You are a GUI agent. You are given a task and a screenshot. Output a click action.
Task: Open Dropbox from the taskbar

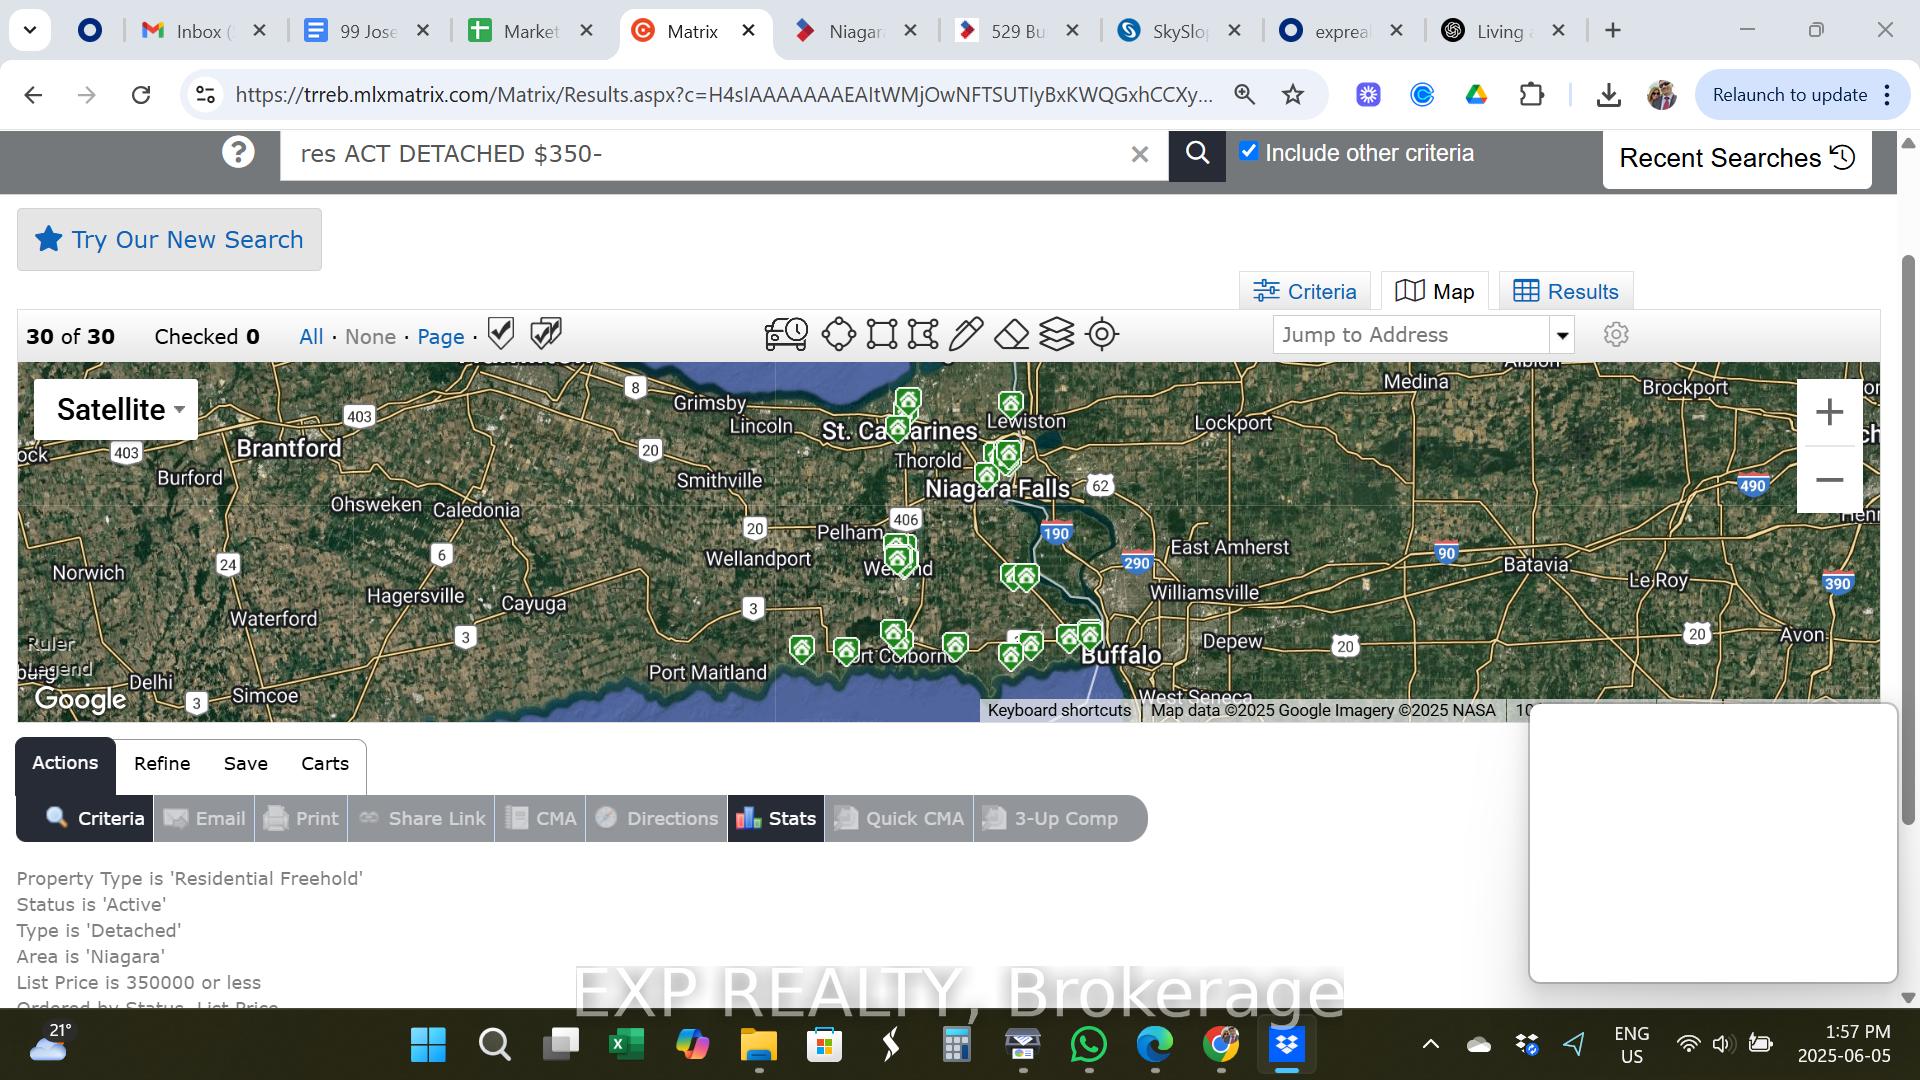(1286, 1045)
